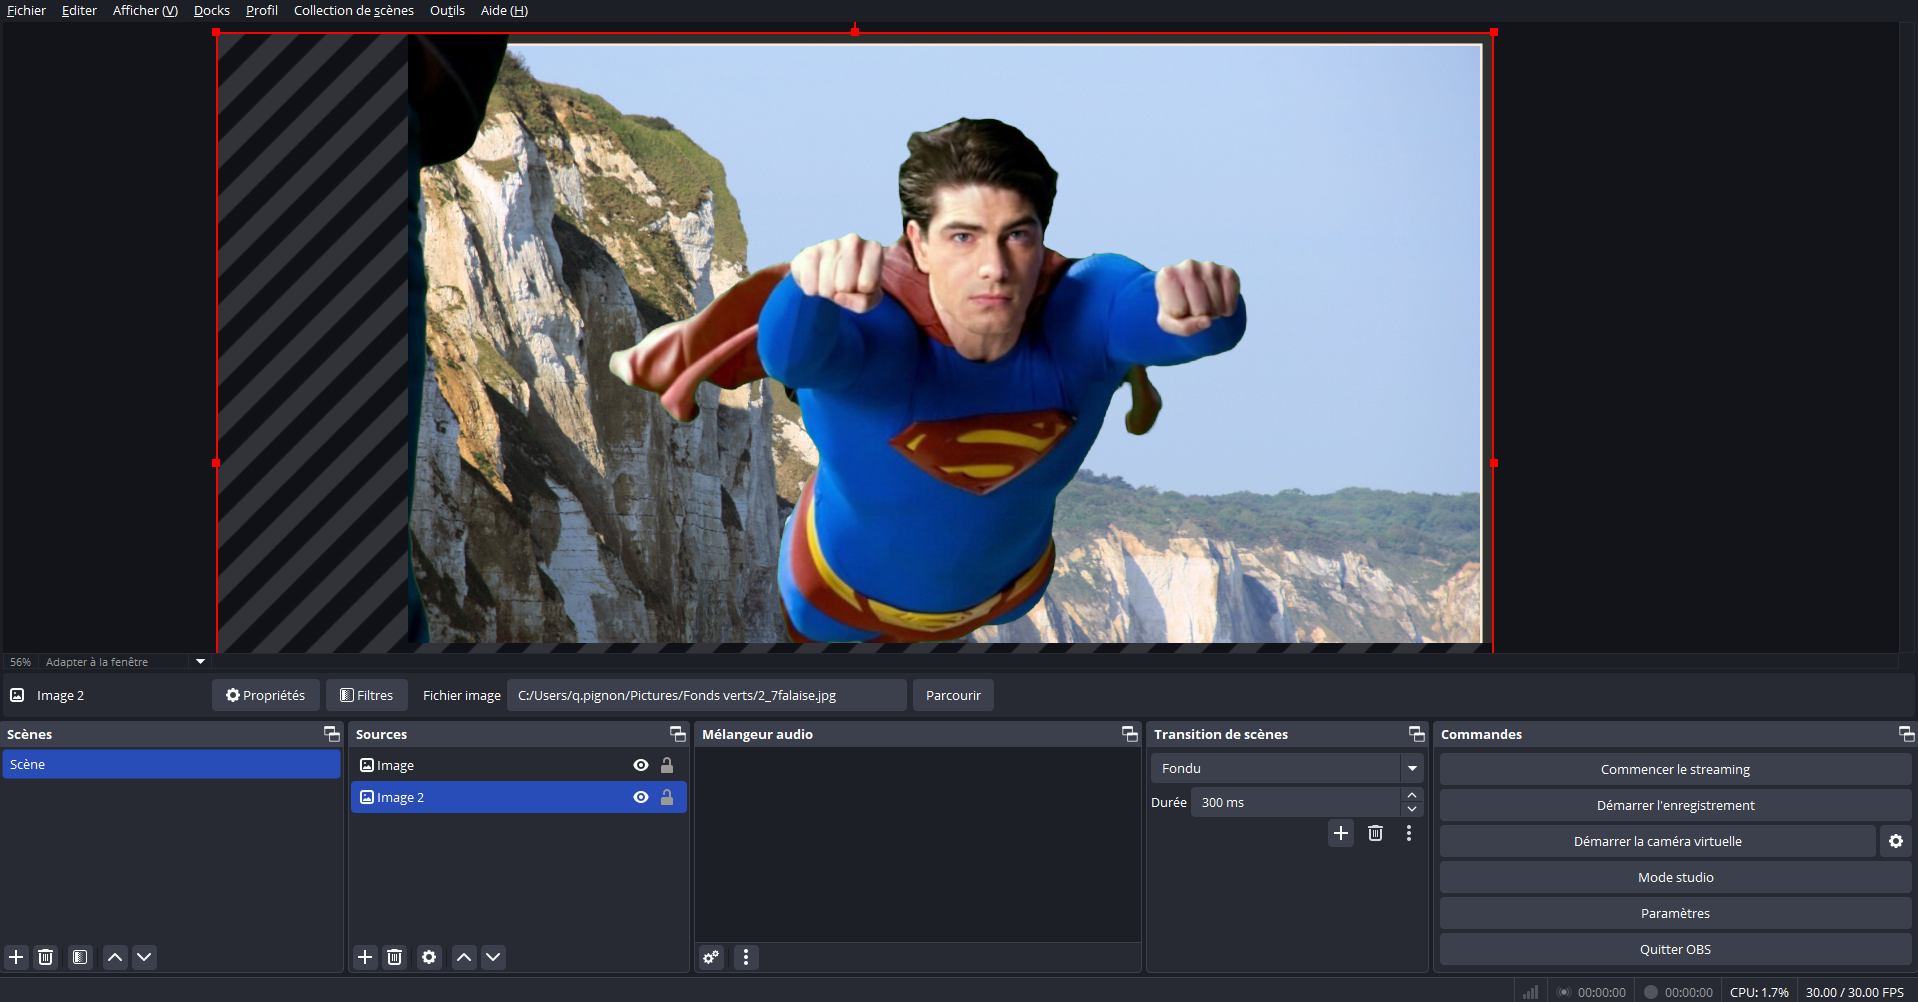The image size is (1918, 1002).
Task: Open the Fichier menu
Action: [26, 10]
